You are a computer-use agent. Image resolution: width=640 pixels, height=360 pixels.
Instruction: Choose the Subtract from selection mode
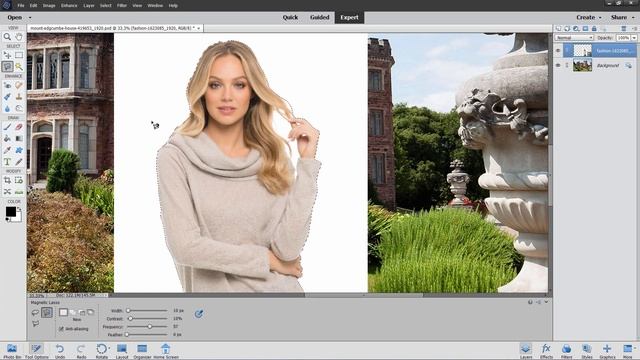82,312
